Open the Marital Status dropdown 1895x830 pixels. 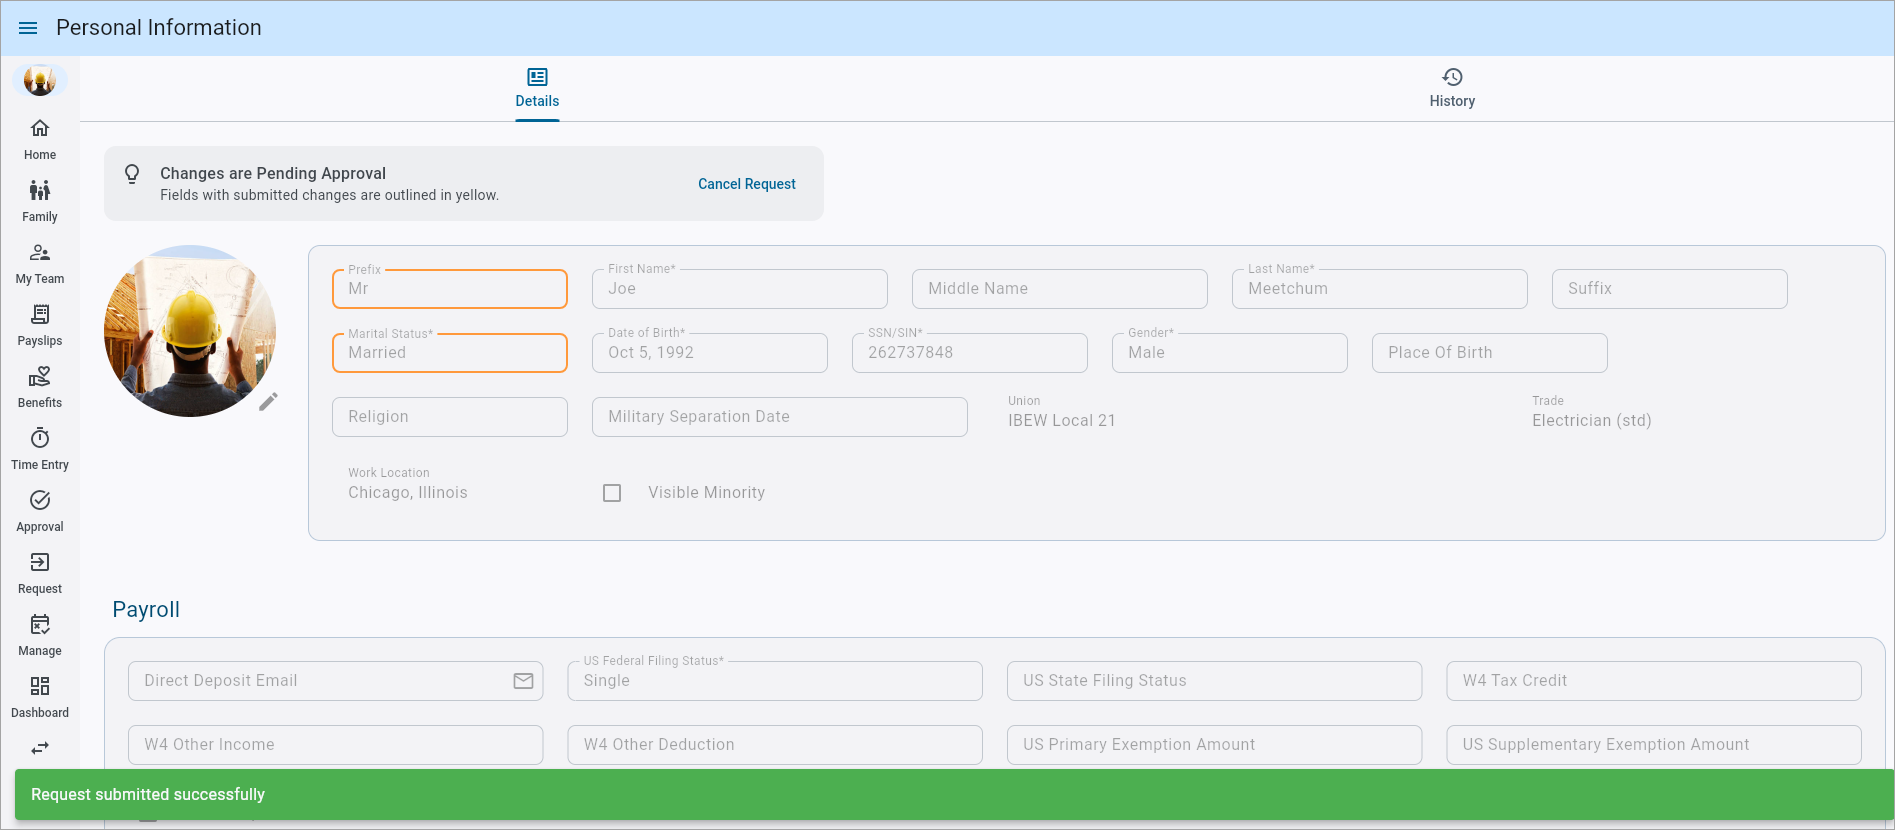click(x=450, y=353)
